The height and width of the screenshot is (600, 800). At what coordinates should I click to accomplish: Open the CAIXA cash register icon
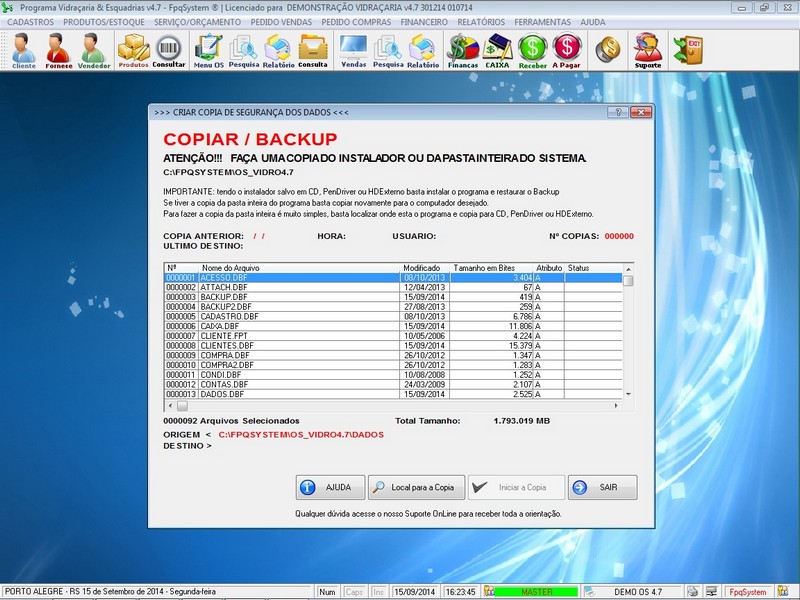coord(497,49)
